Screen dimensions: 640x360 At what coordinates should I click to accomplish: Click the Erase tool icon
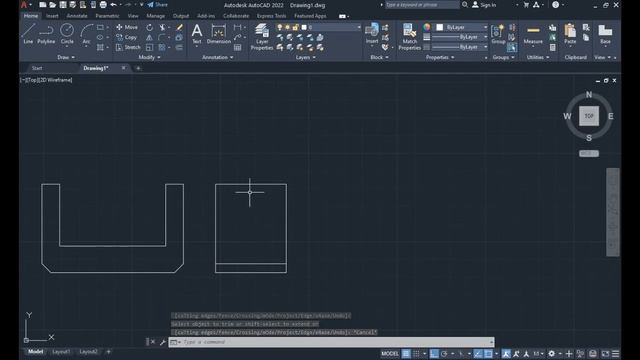coord(179,27)
